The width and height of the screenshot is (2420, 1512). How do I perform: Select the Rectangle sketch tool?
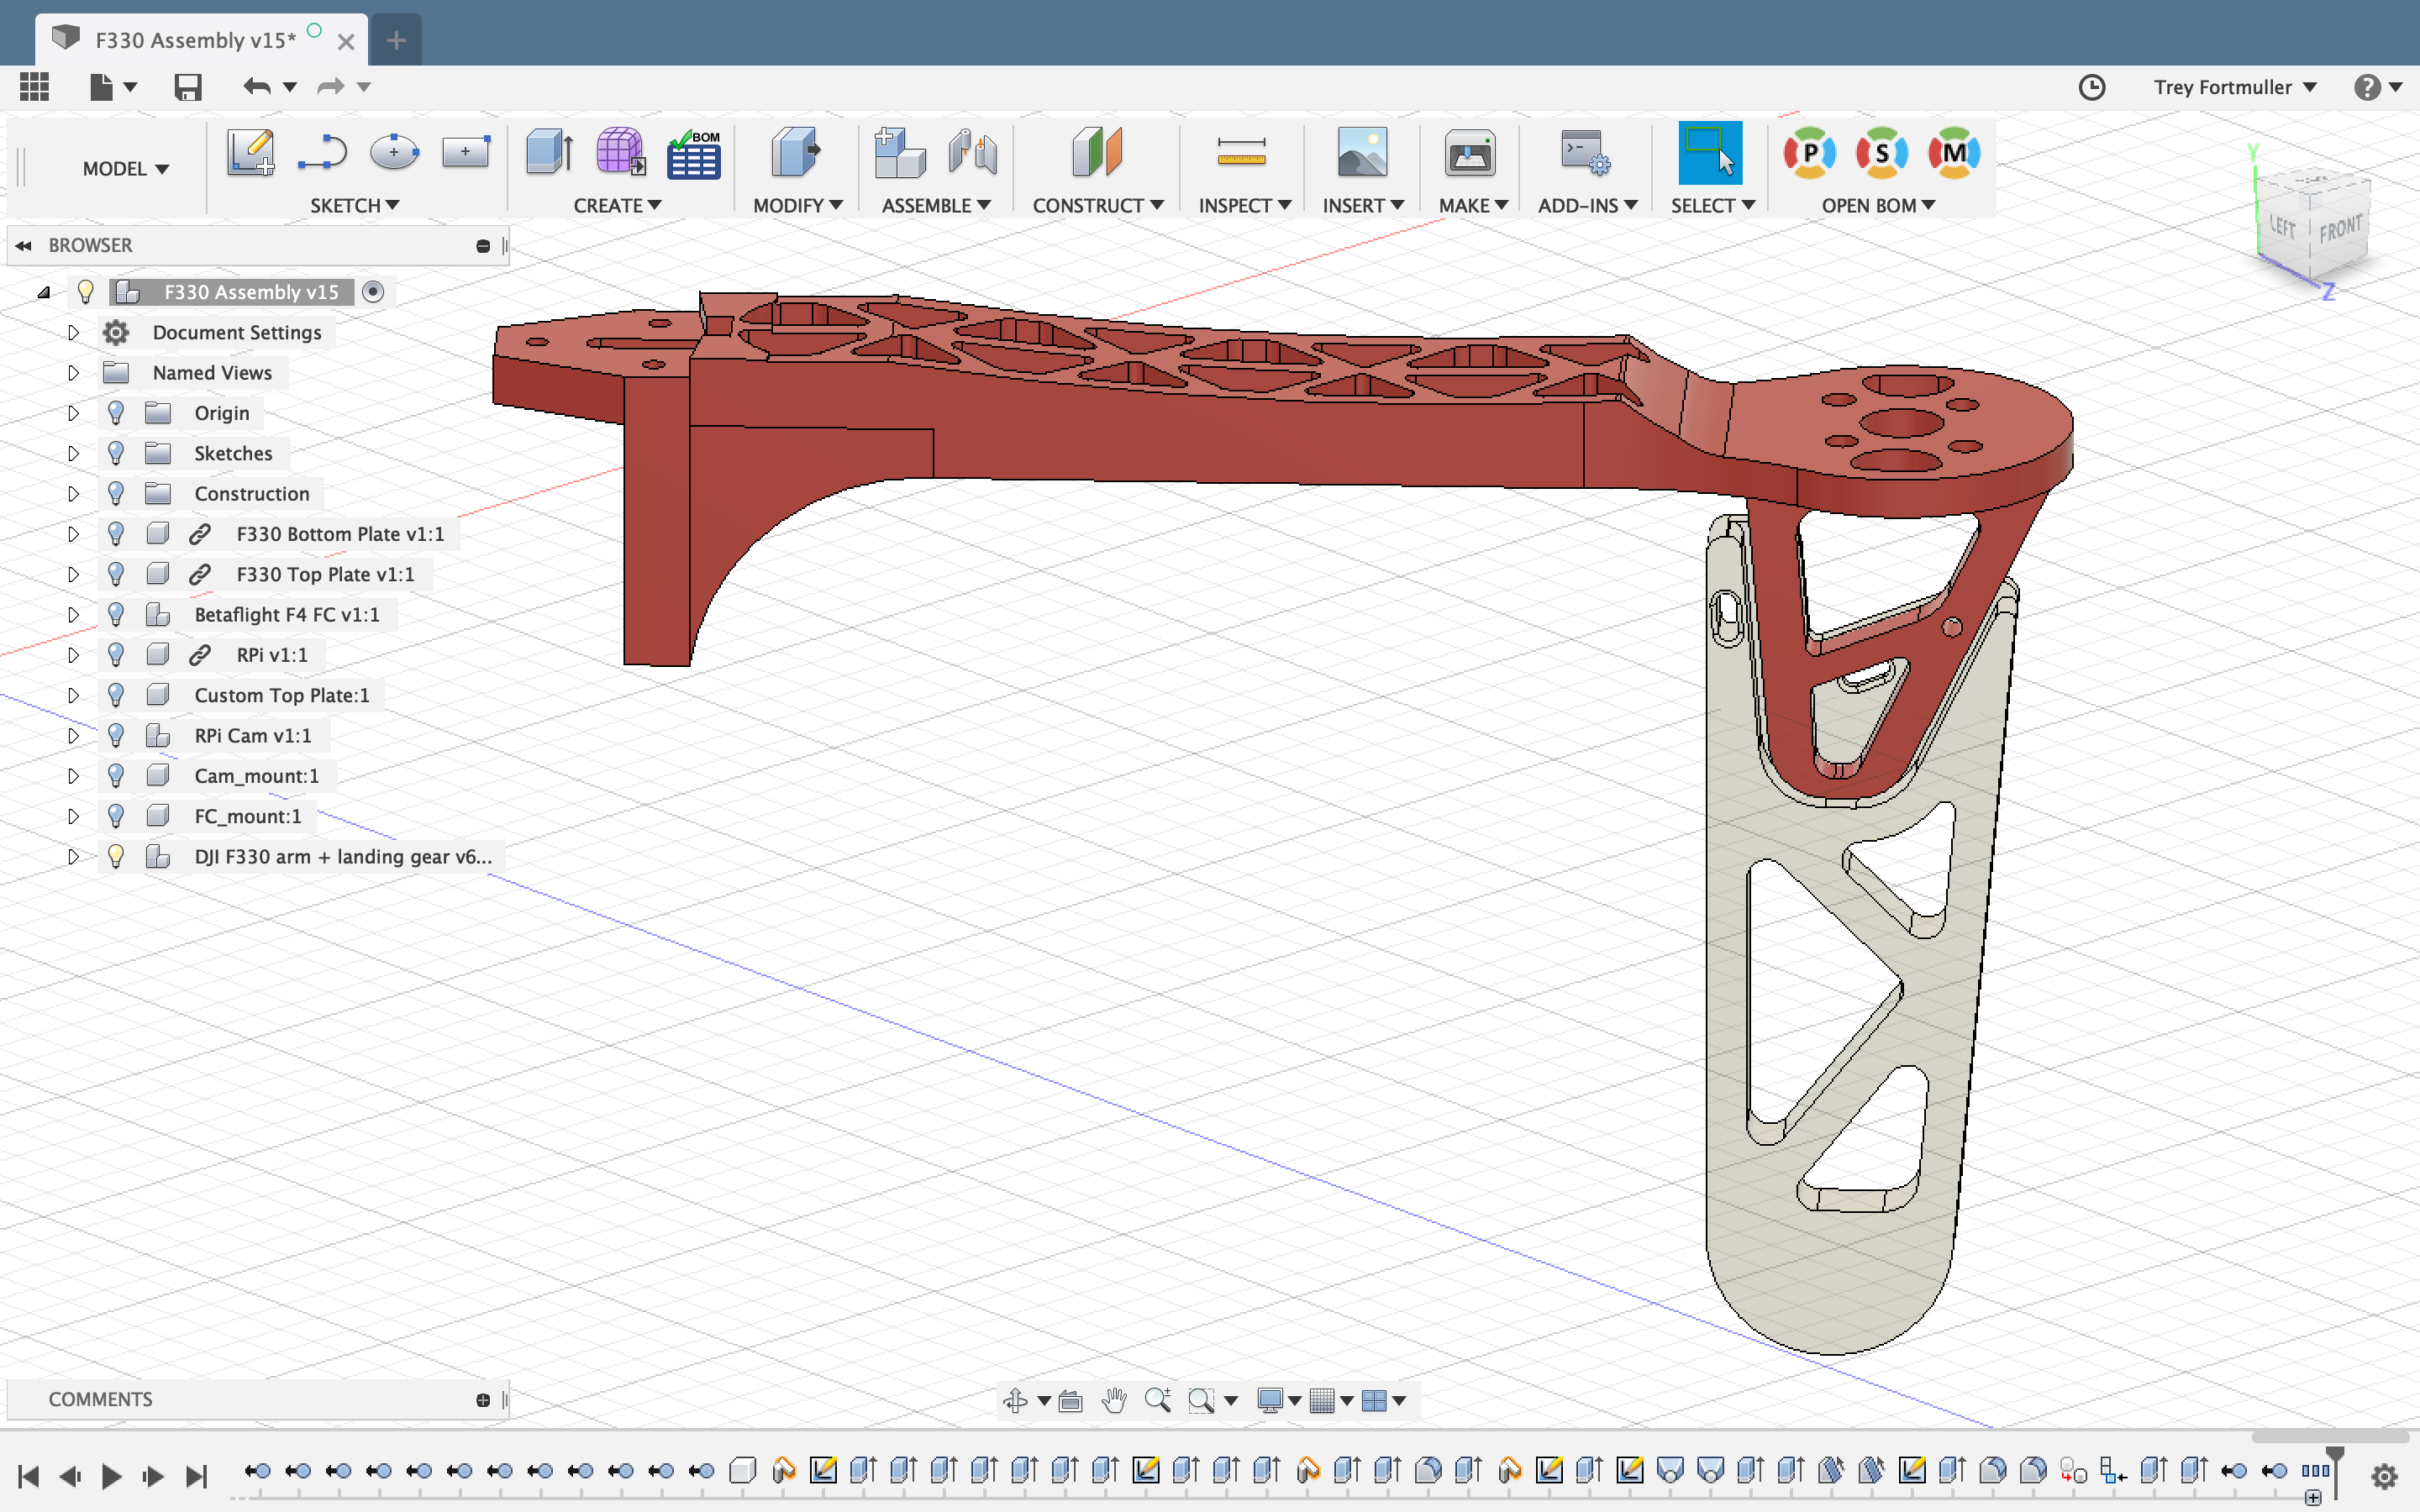click(x=466, y=153)
